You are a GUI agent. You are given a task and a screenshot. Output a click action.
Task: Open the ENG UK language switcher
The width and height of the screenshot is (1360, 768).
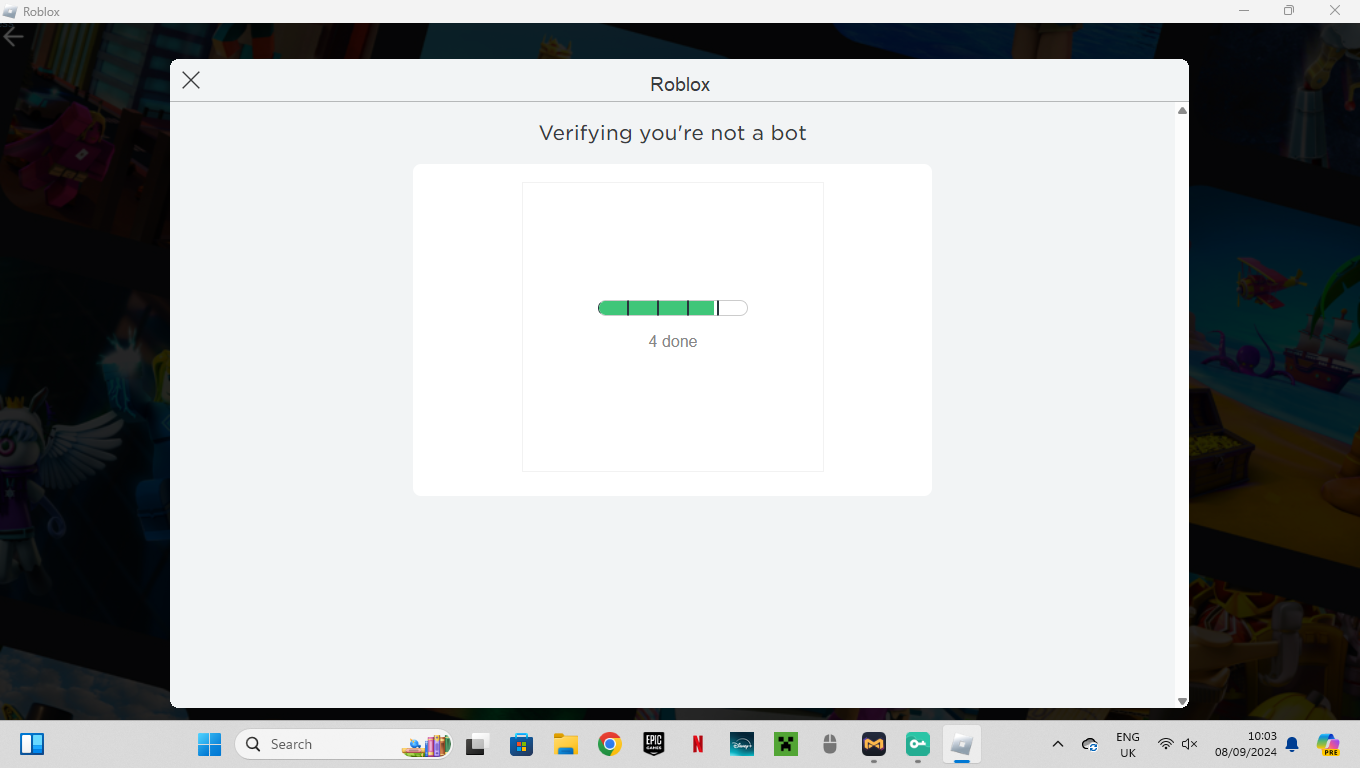click(1128, 744)
